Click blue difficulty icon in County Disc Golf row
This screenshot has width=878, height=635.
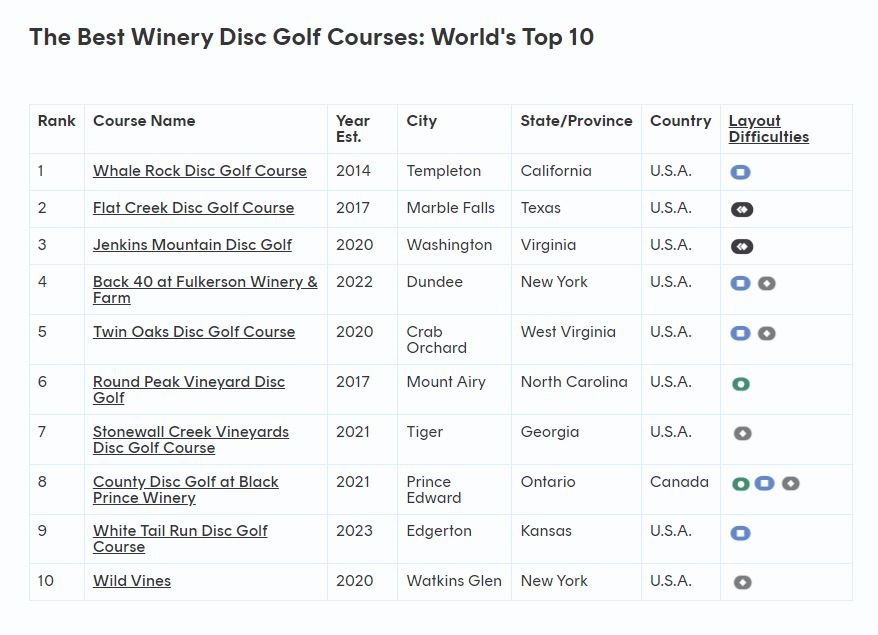764,483
